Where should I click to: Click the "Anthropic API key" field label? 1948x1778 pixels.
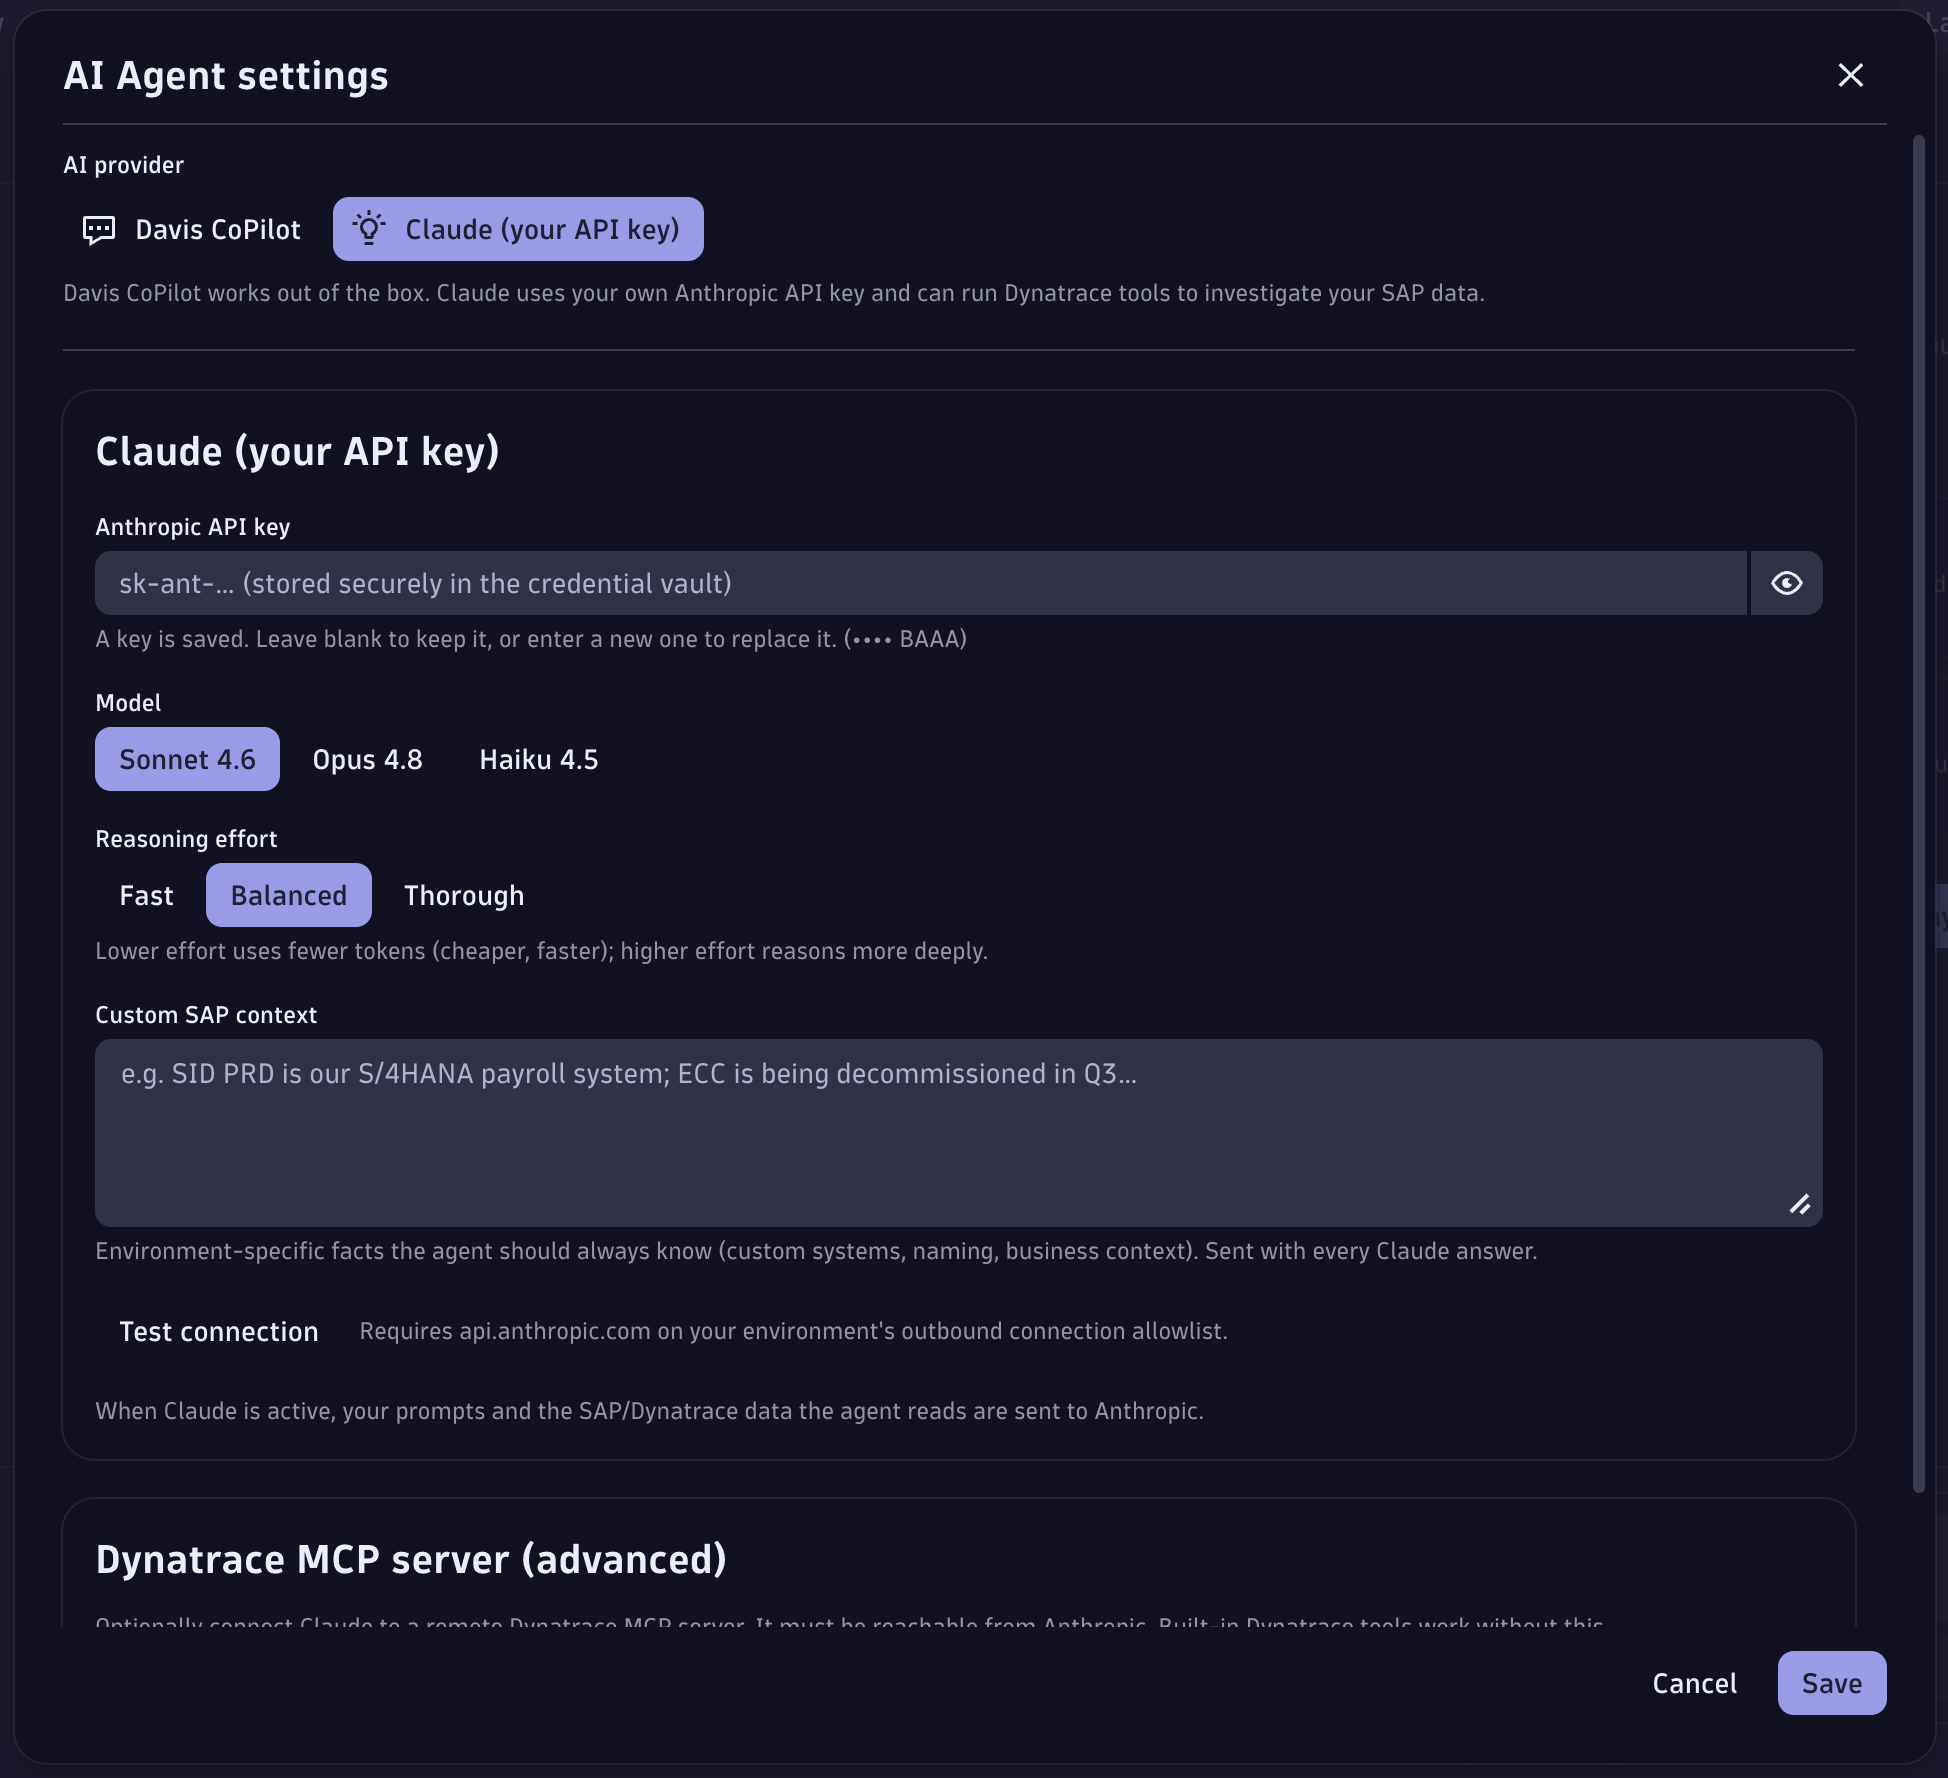192,527
